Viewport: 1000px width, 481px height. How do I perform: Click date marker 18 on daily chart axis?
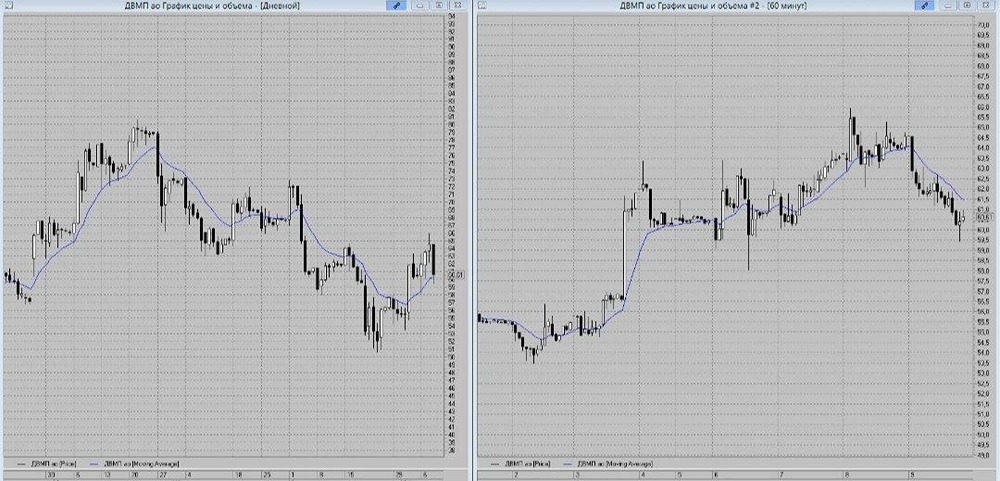pyautogui.click(x=238, y=475)
